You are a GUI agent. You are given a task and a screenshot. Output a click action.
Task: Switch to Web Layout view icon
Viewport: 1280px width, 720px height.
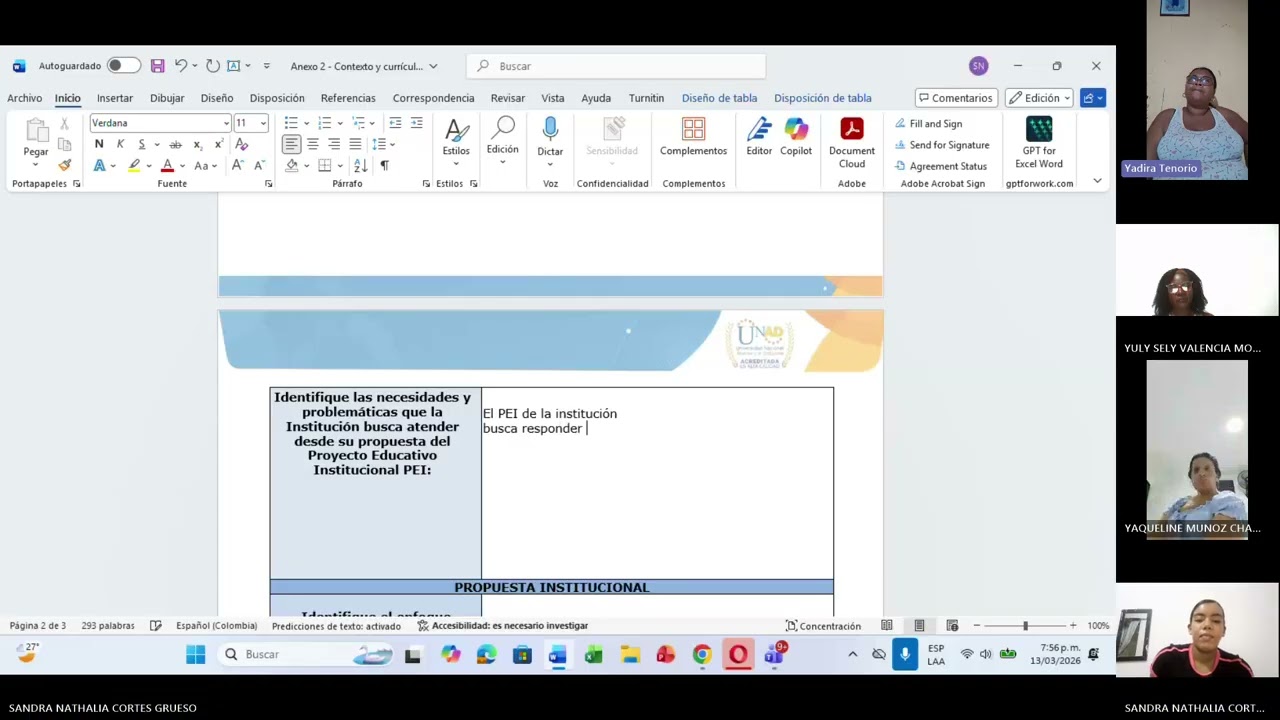[x=952, y=626]
